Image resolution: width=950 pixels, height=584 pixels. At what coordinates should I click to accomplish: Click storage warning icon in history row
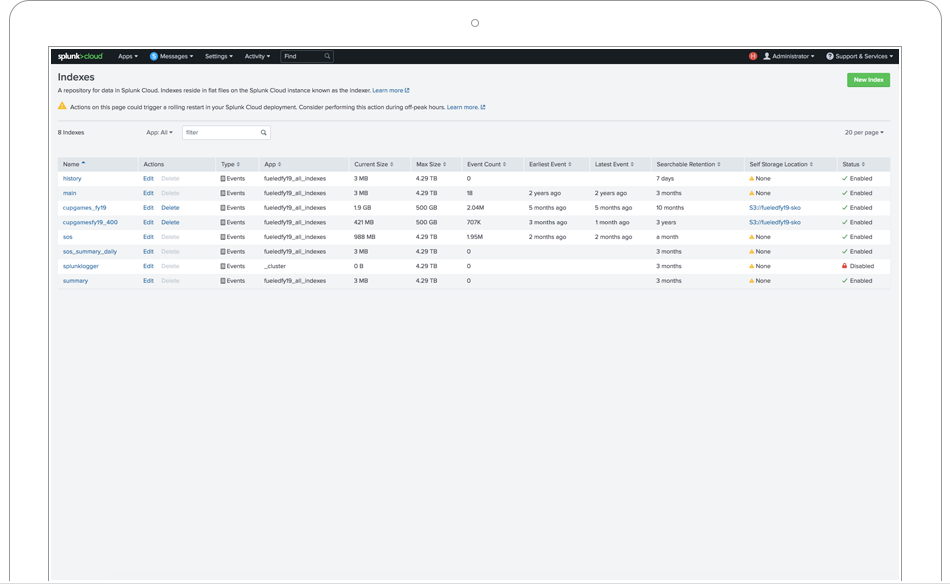(x=752, y=179)
